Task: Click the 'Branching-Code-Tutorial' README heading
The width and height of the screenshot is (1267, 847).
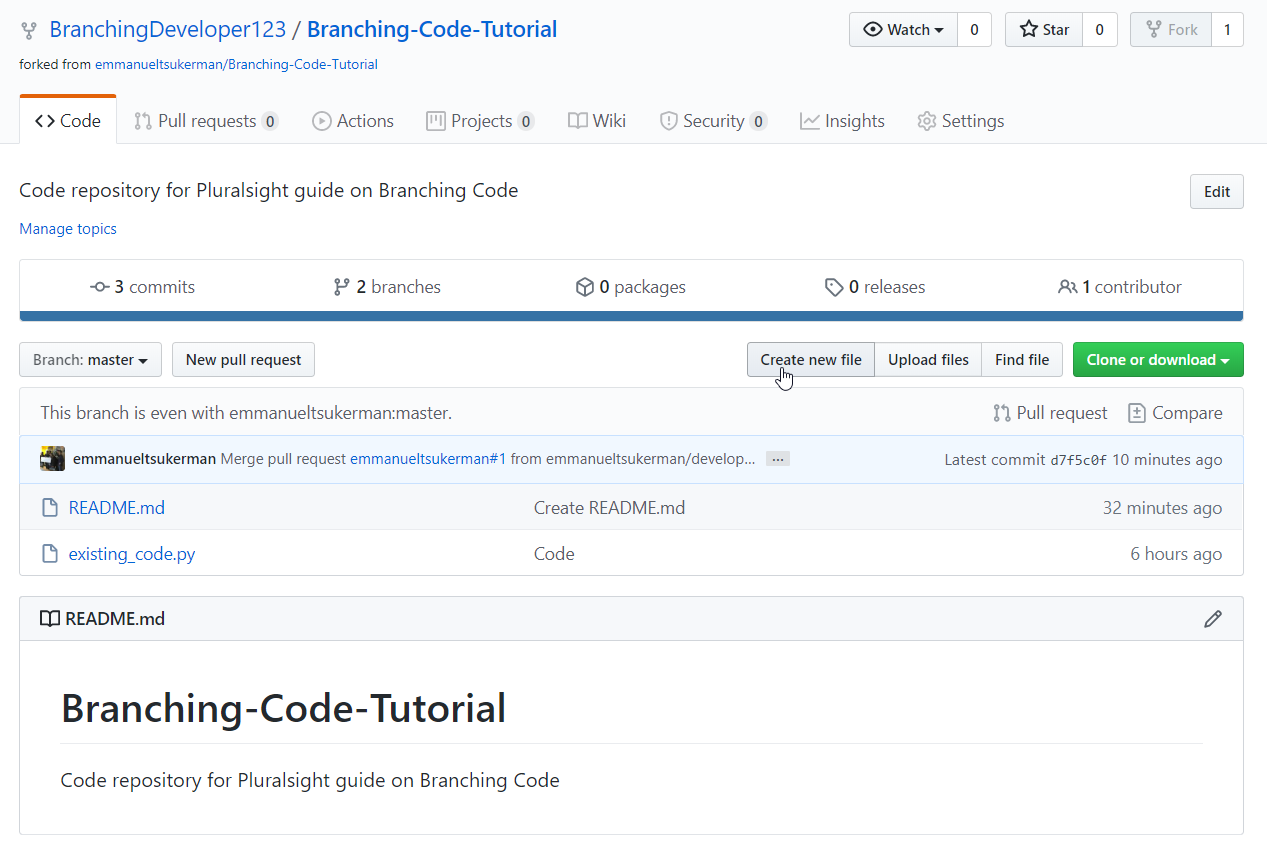Action: (284, 708)
